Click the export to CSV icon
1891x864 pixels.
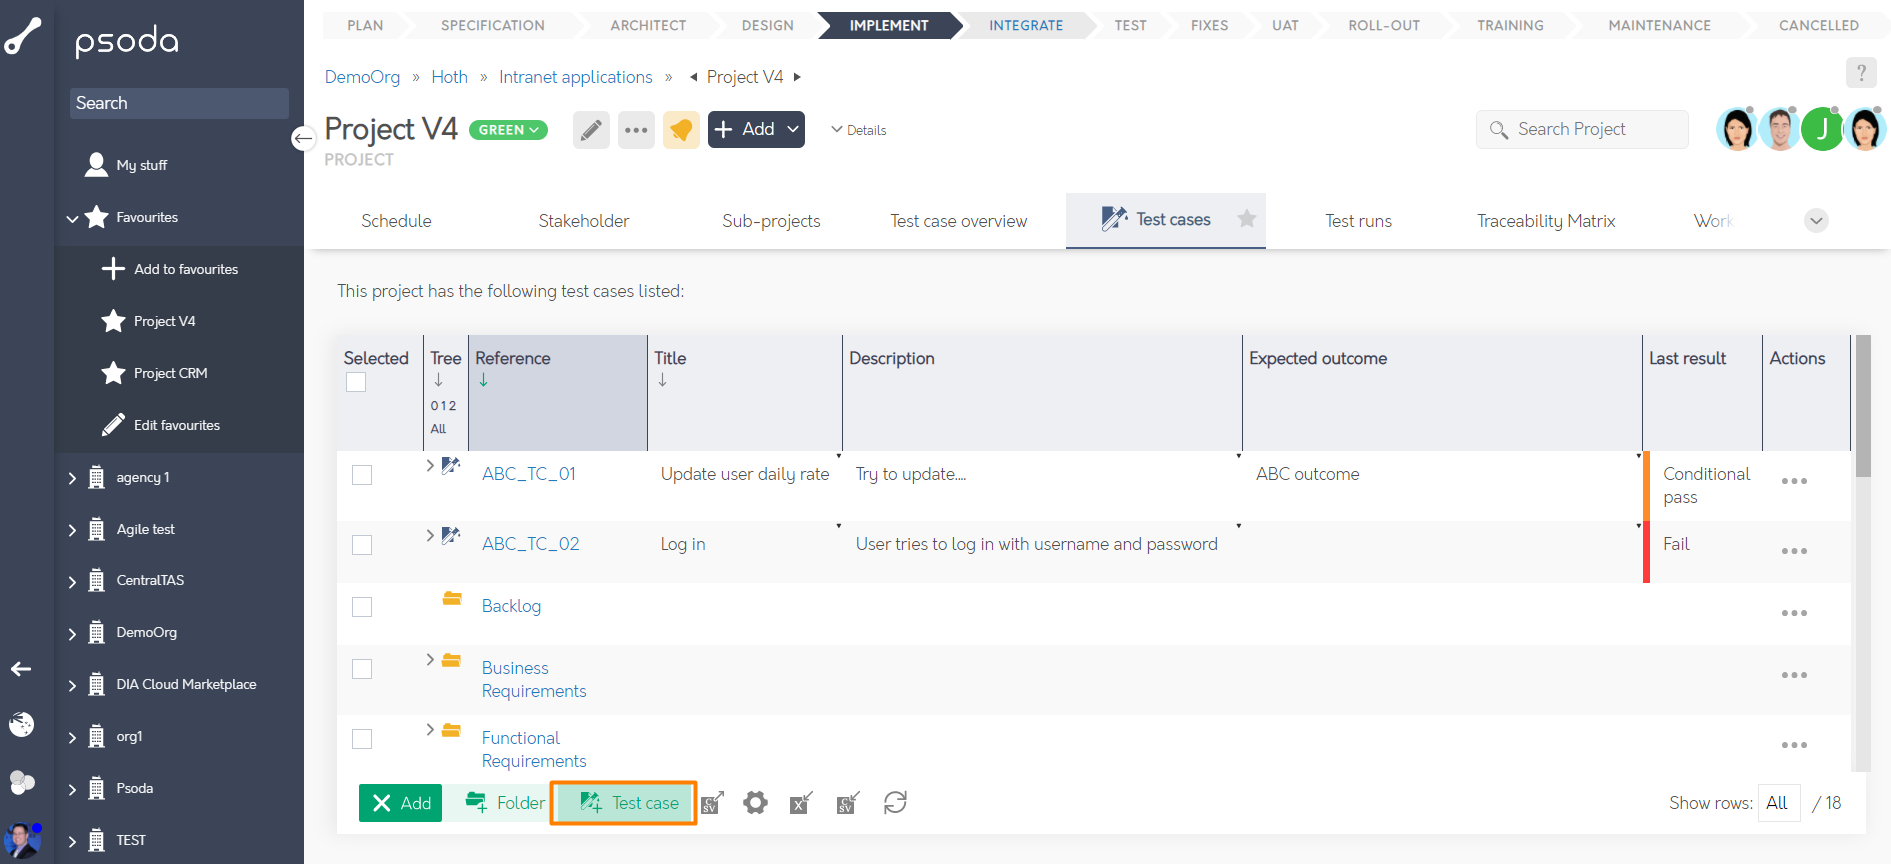tap(712, 803)
